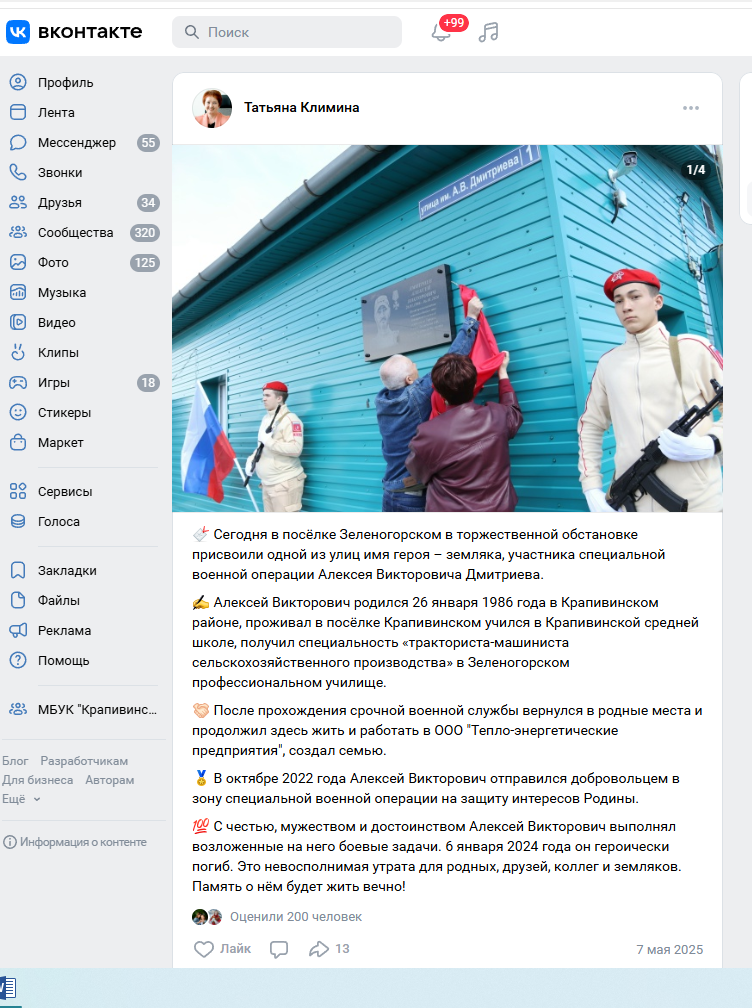Open three-dot post options menu
The height and width of the screenshot is (1008, 752).
(691, 108)
